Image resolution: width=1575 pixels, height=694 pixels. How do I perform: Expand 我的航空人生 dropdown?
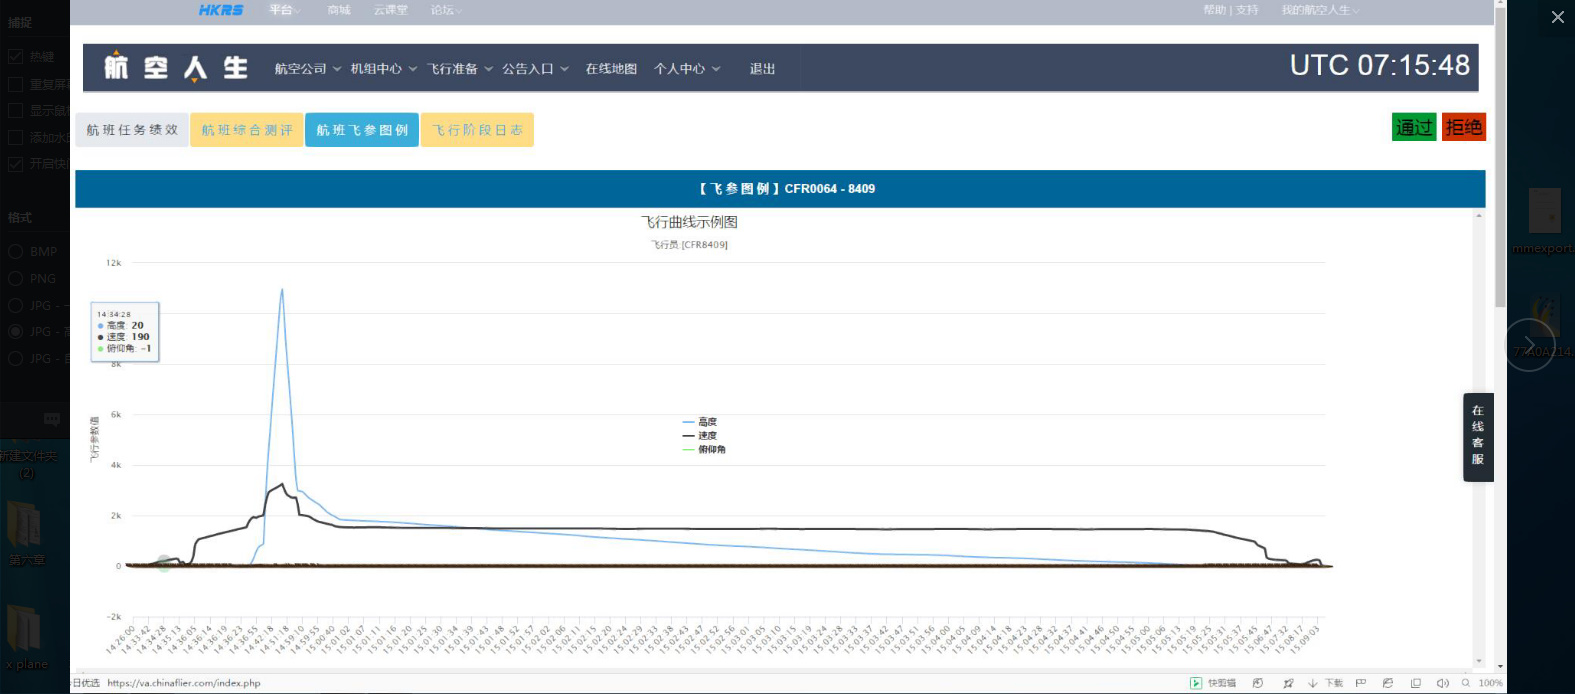(x=1320, y=10)
